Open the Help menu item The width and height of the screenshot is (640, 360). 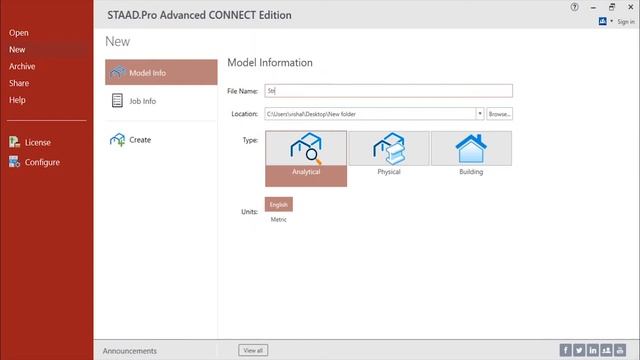click(x=17, y=100)
